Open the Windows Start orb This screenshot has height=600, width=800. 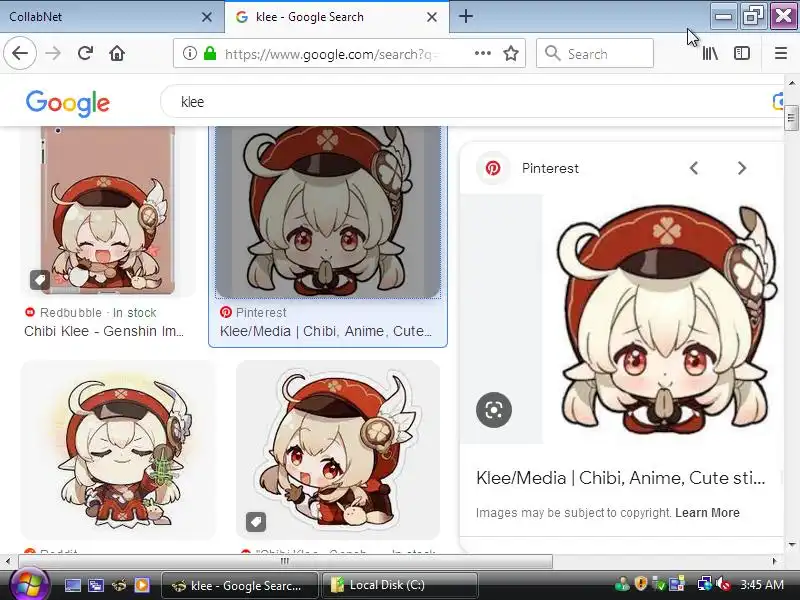29,584
